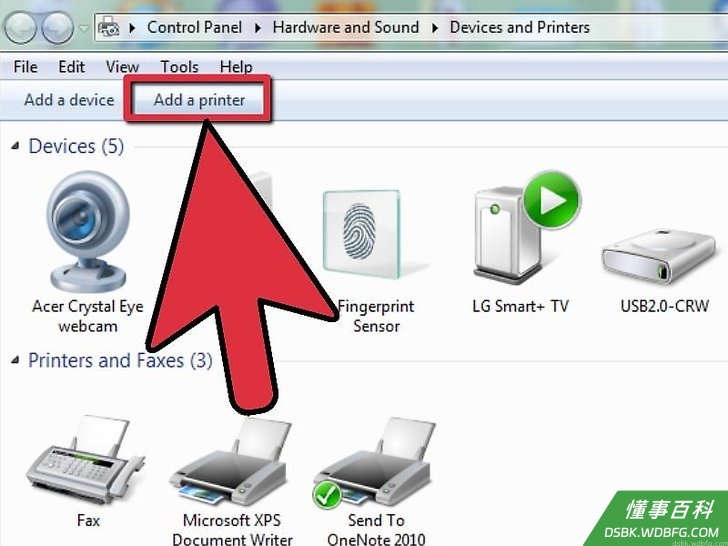Collapse the Printers and Faxes (3) group
The height and width of the screenshot is (546, 728).
[x=16, y=360]
